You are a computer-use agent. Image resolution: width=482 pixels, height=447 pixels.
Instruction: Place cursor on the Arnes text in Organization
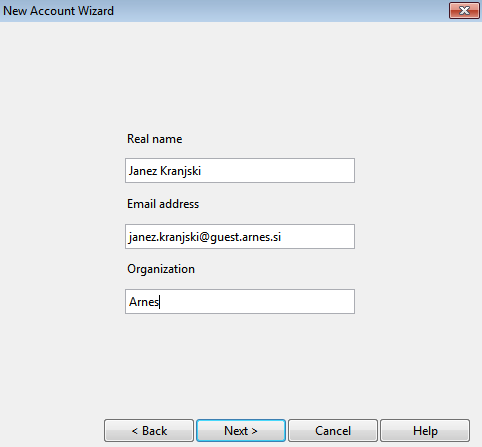144,302
